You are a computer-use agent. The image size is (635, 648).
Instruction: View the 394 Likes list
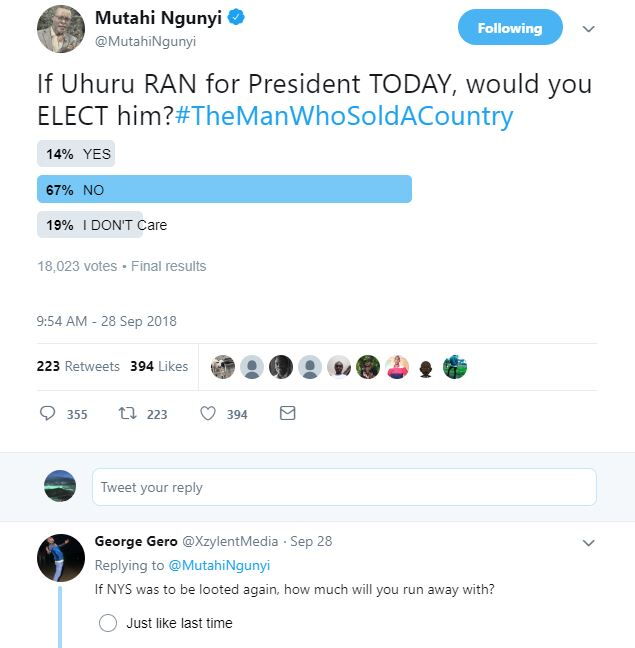159,366
